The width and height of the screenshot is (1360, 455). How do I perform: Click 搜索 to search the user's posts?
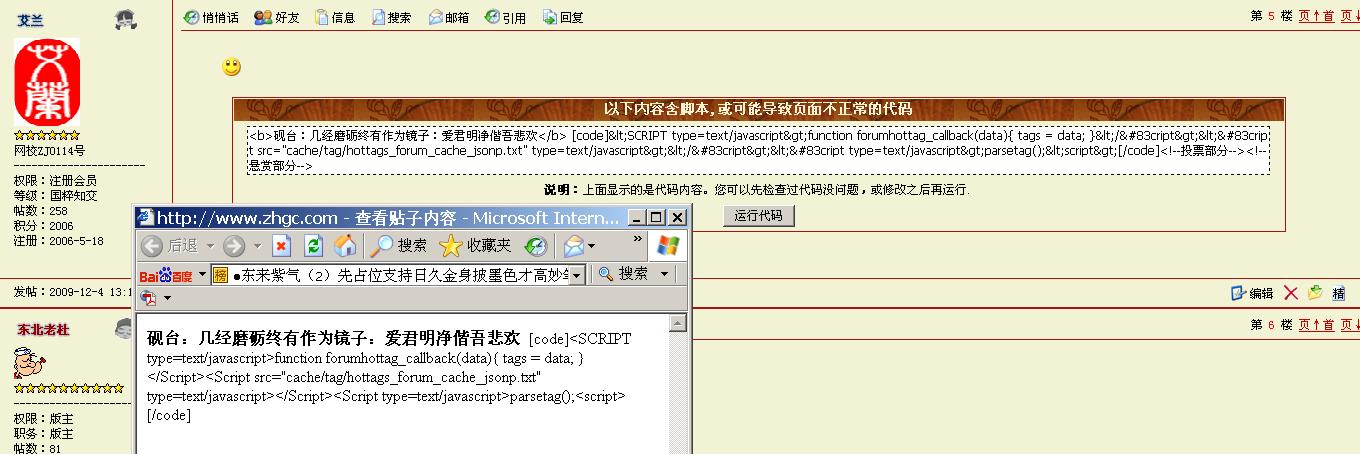point(391,17)
